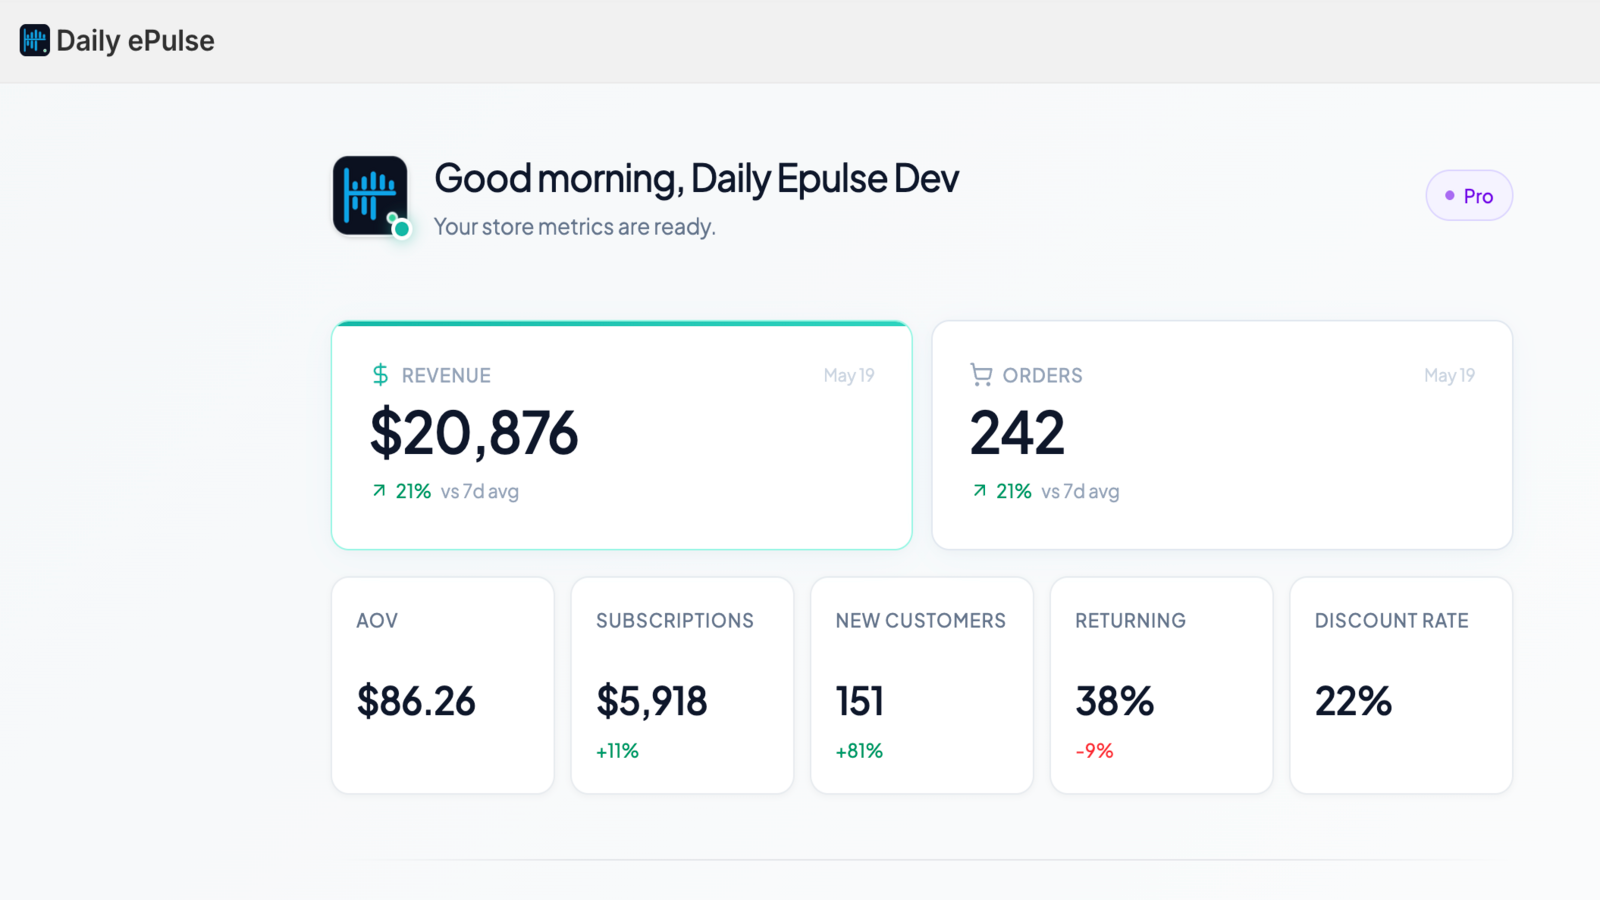Screen dimensions: 1600x900
Task: Click the May 19 date on Orders card
Action: click(1449, 375)
